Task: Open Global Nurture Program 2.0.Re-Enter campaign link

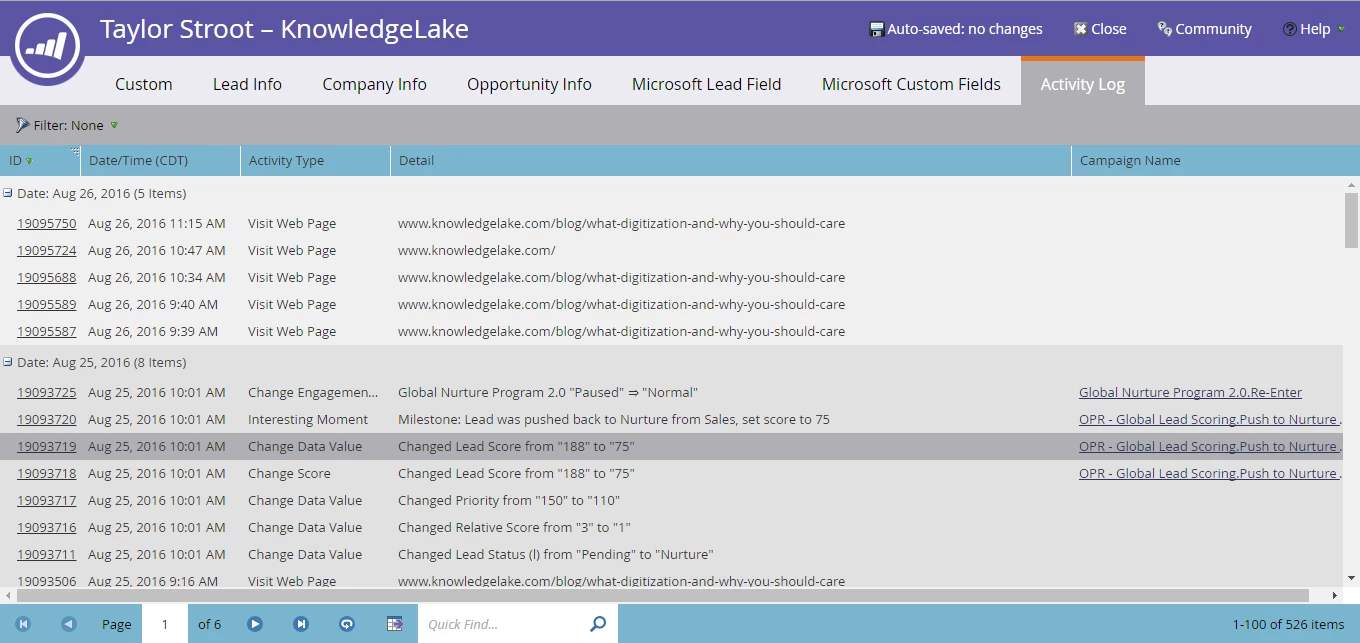Action: pos(1190,392)
